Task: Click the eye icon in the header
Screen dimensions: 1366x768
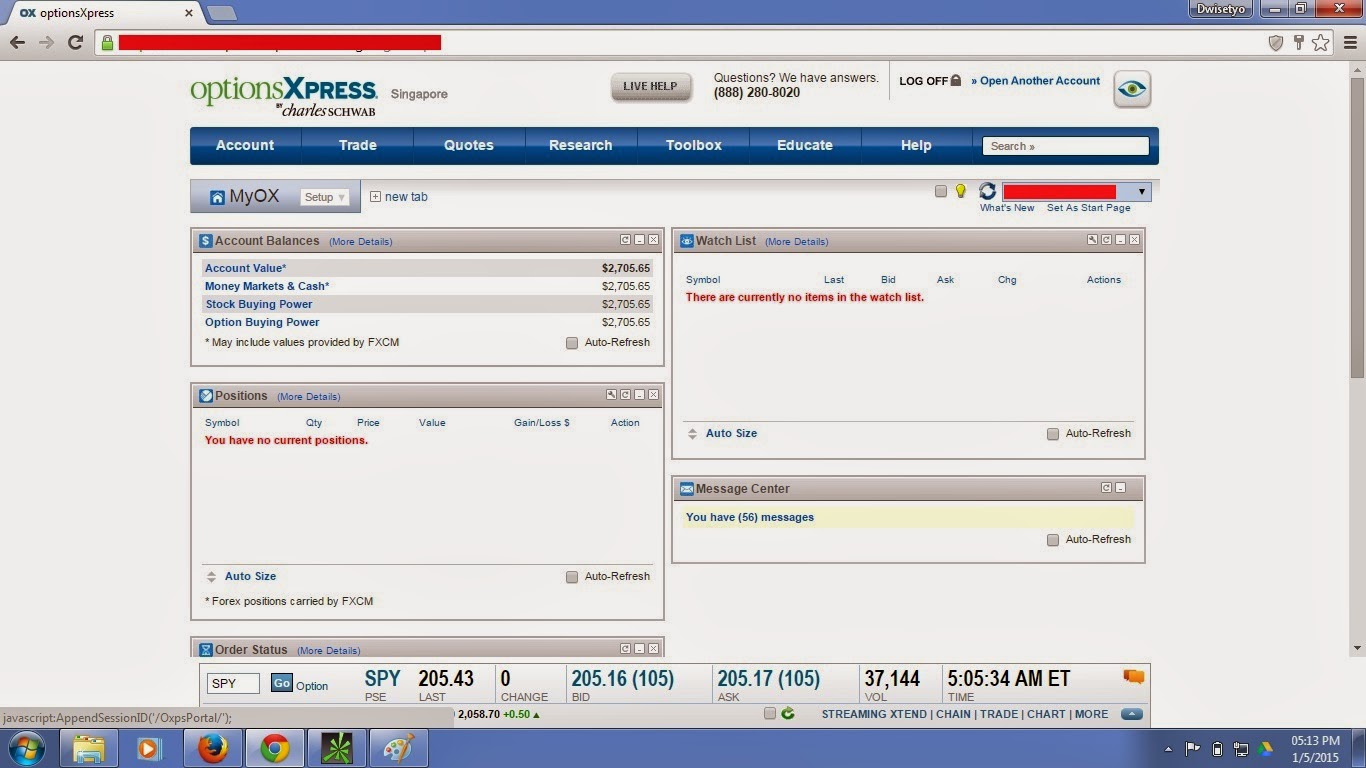Action: click(x=1132, y=89)
